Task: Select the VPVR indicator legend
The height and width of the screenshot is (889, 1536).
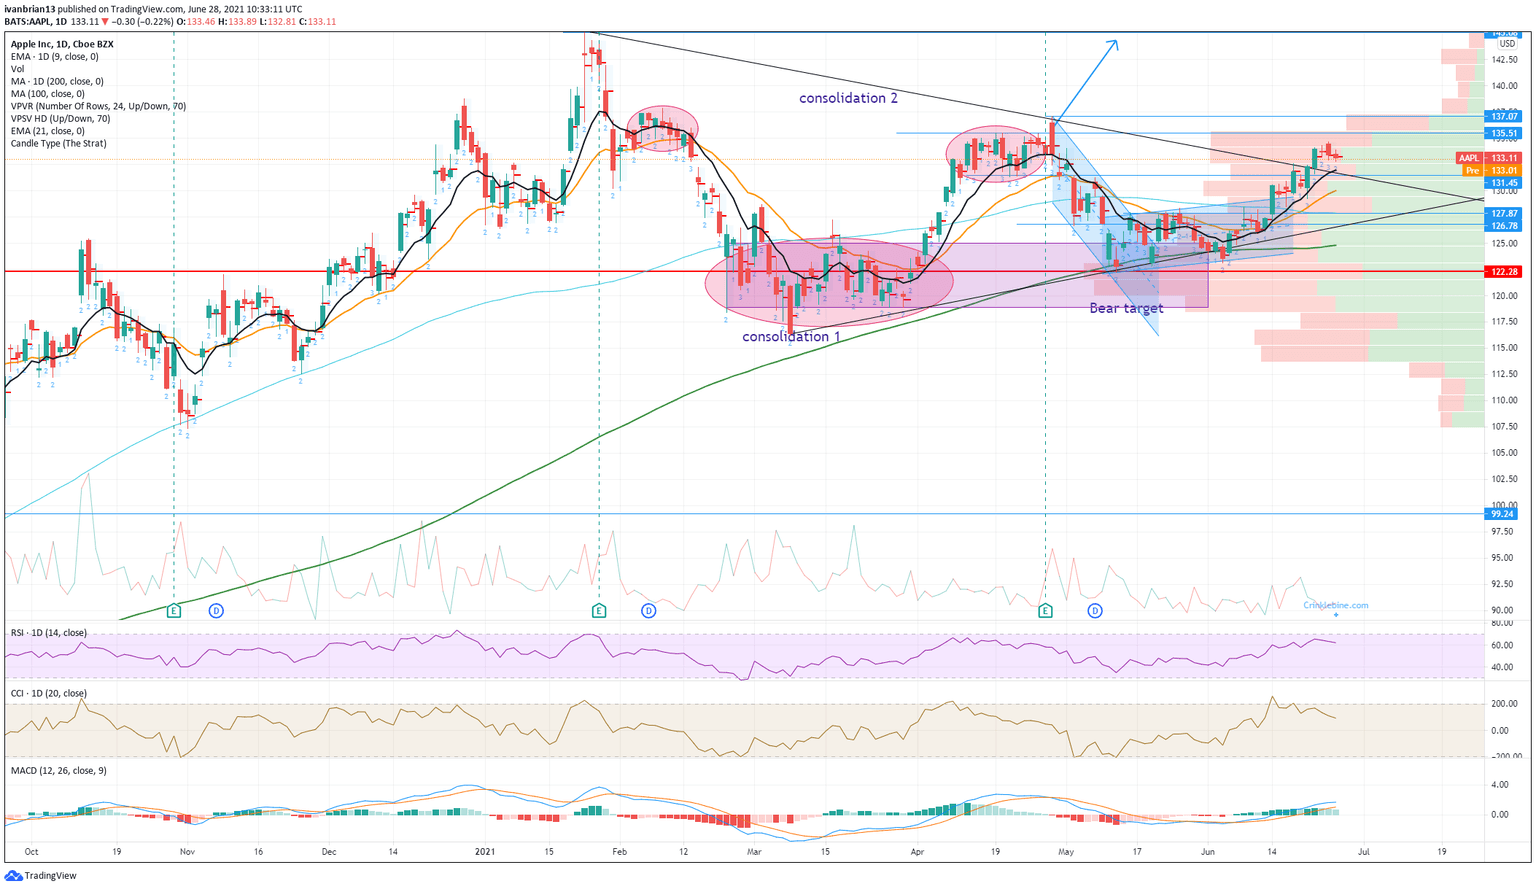Action: pos(98,106)
